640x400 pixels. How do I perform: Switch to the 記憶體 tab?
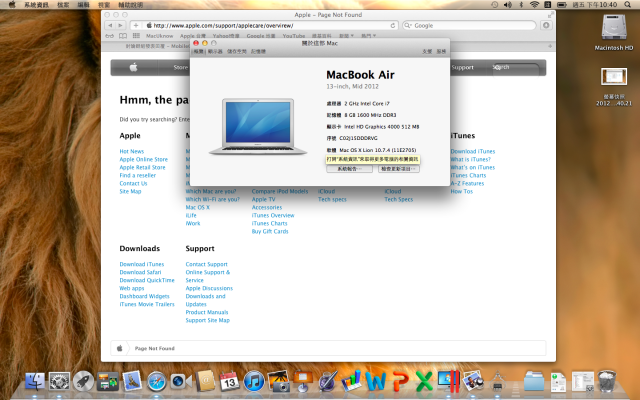click(x=258, y=51)
